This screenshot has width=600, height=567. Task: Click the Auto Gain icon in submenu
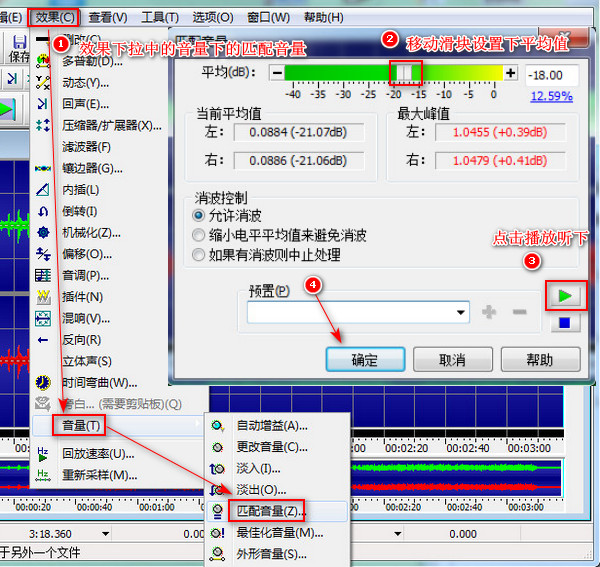tap(218, 425)
